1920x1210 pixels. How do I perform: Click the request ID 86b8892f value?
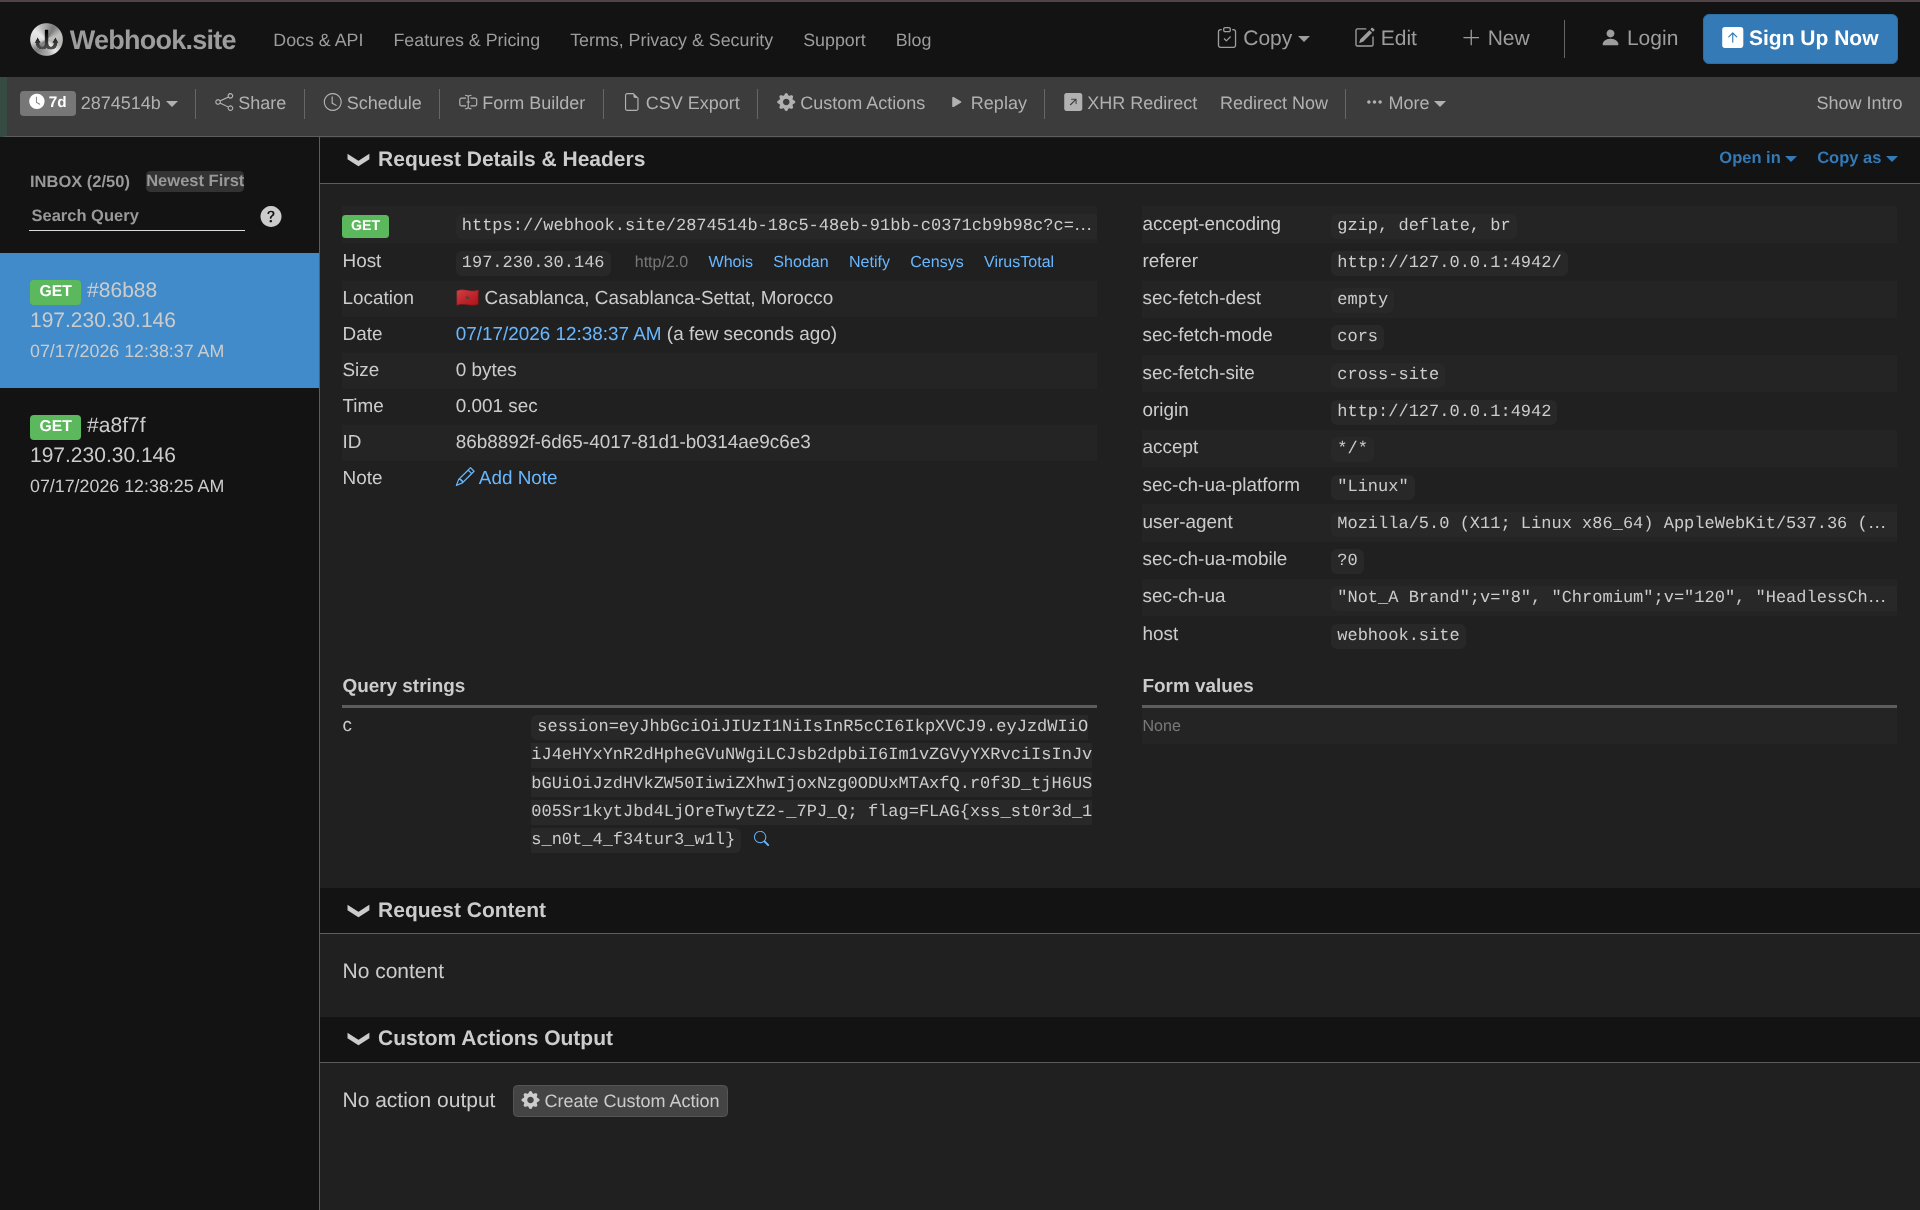pyautogui.click(x=633, y=442)
